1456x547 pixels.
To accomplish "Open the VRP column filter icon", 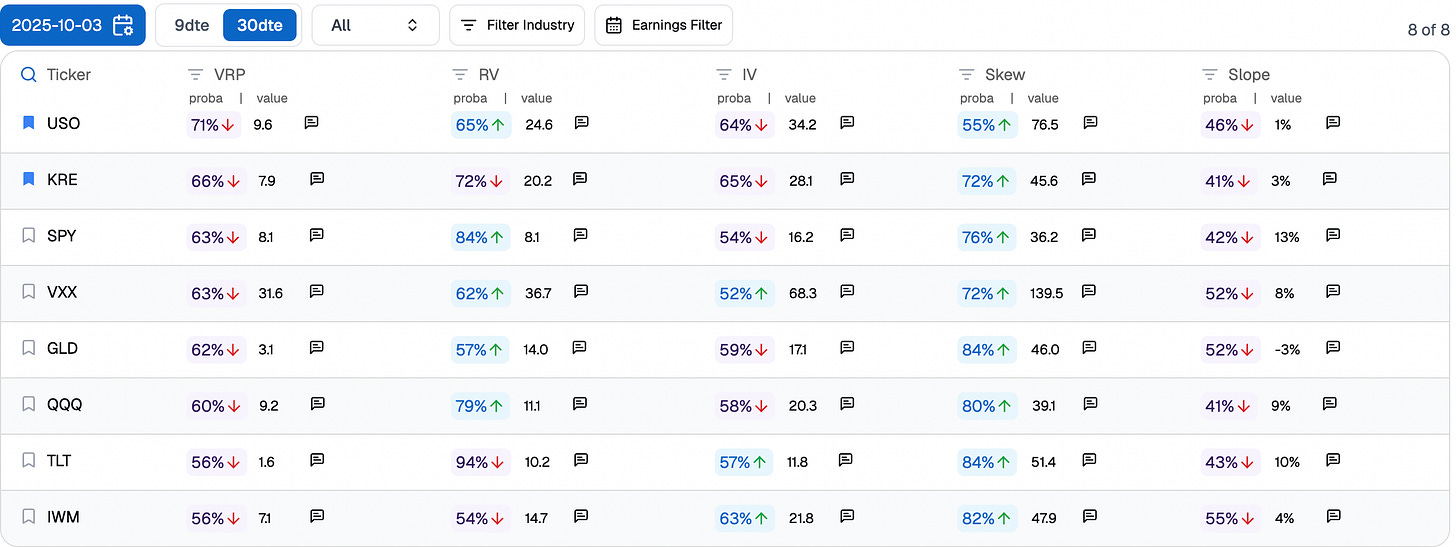I will tap(196, 74).
